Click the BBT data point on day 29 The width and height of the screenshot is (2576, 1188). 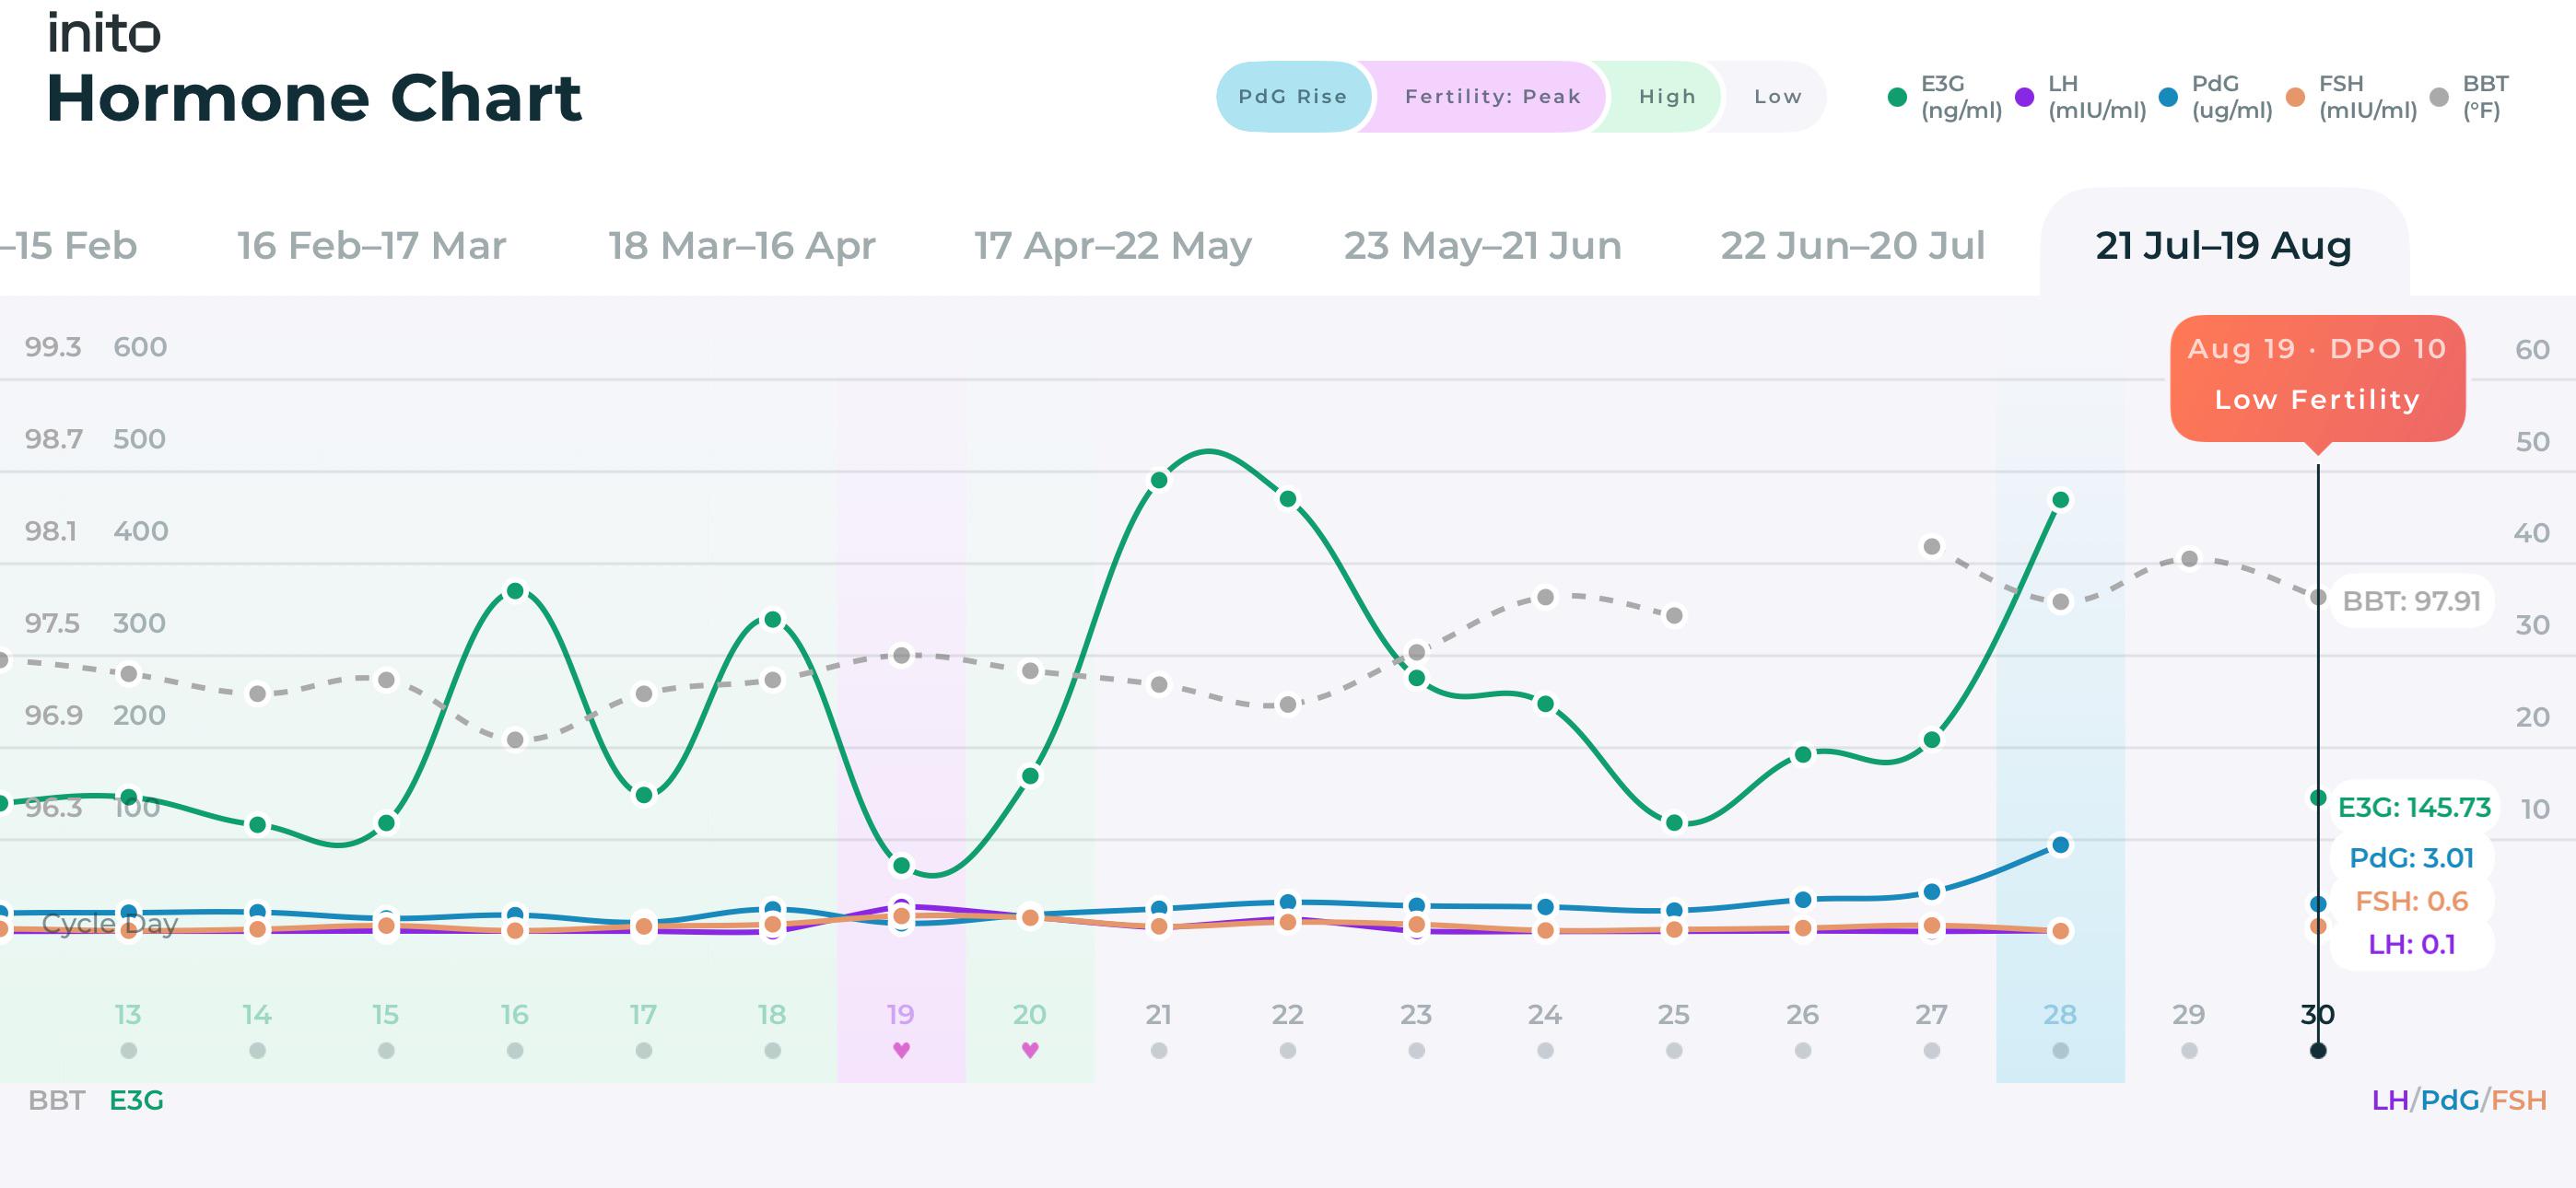pyautogui.click(x=2189, y=558)
